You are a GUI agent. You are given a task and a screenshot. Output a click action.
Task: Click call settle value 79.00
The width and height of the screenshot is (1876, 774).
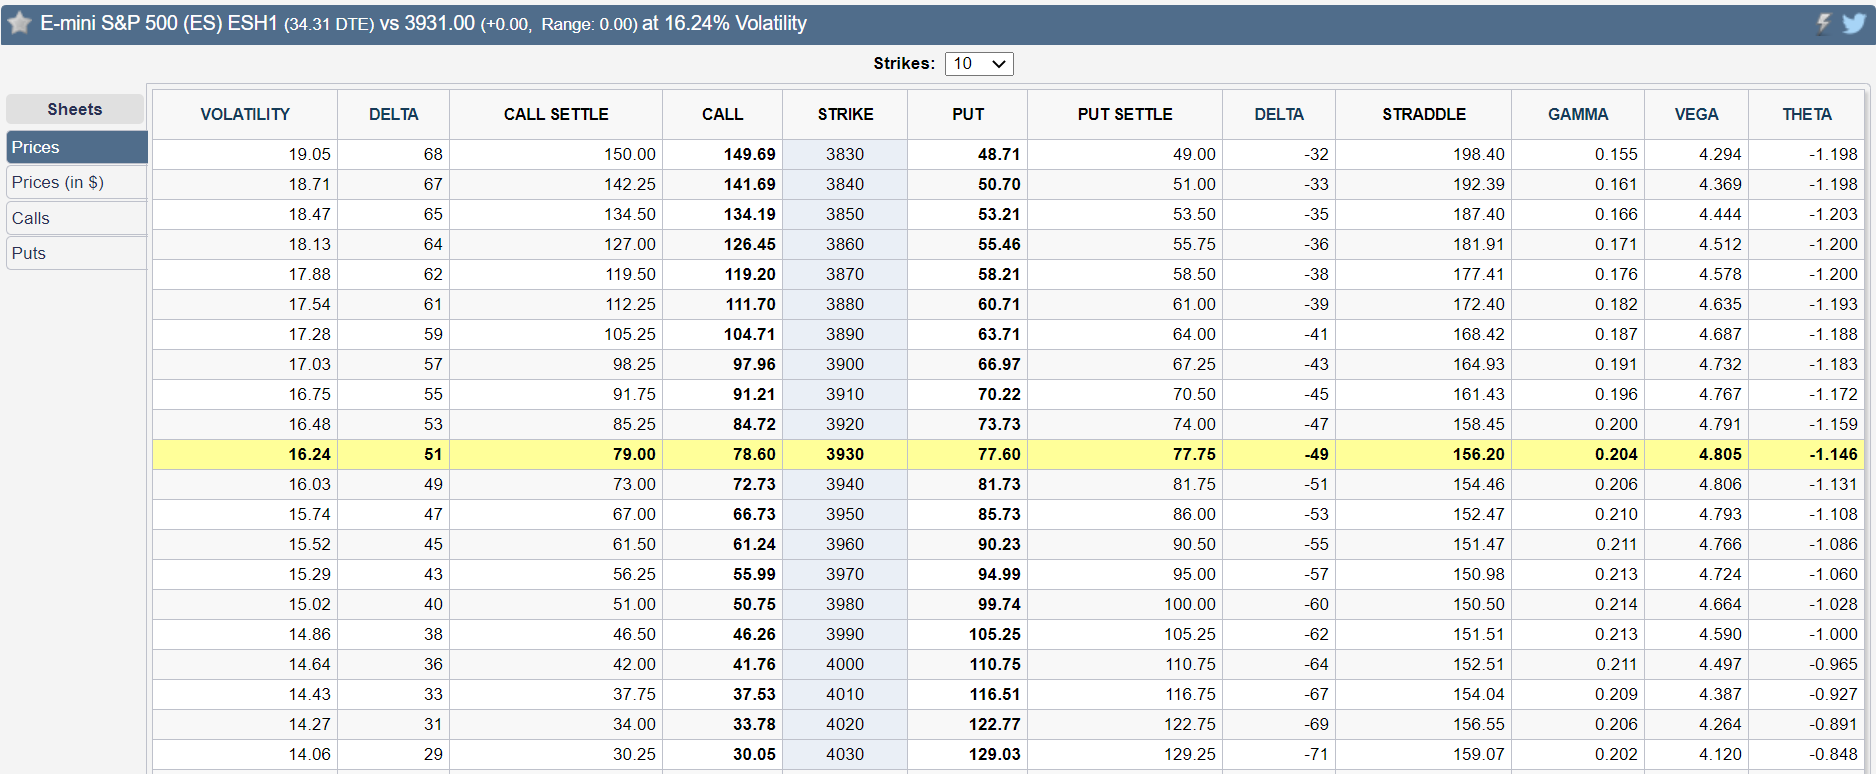(x=634, y=454)
